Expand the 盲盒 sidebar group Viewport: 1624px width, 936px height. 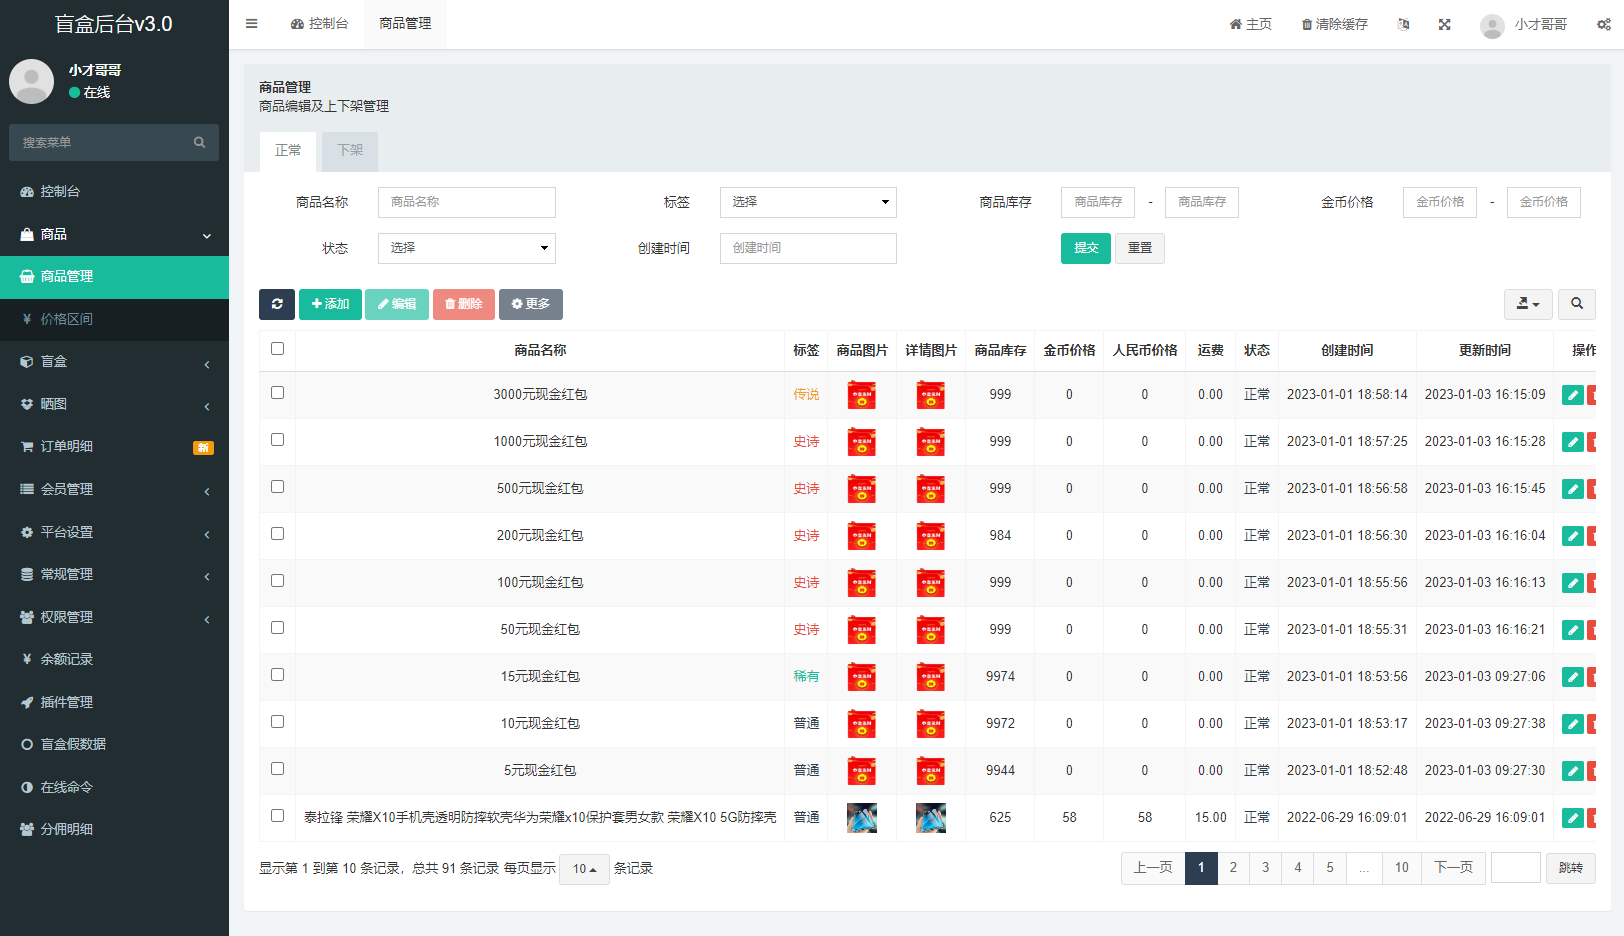click(x=114, y=361)
